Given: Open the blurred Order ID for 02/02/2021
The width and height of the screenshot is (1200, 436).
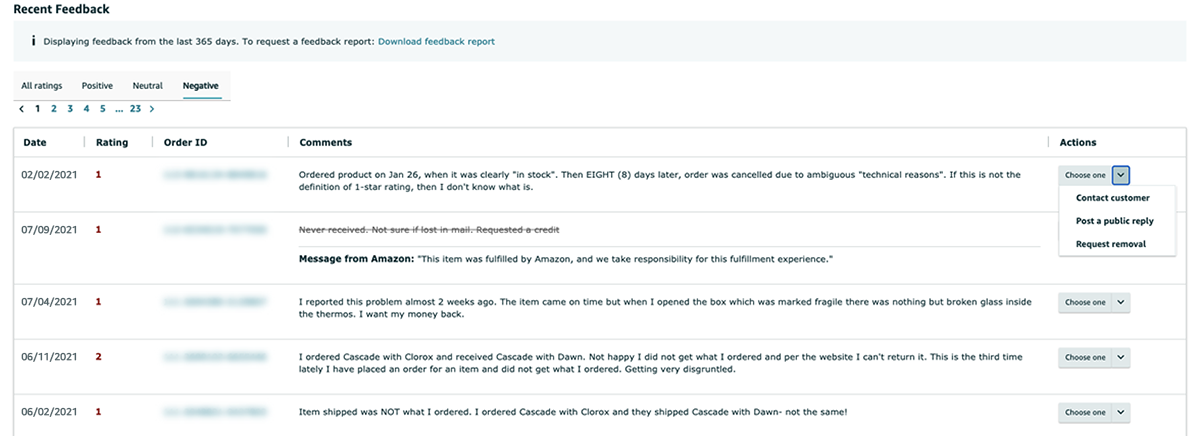Looking at the screenshot, I should pos(214,175).
